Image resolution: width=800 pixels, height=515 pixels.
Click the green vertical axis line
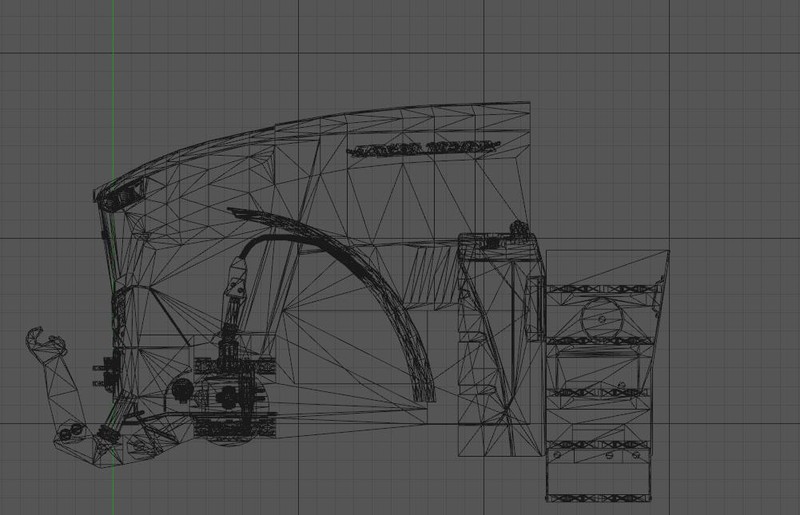pyautogui.click(x=114, y=60)
